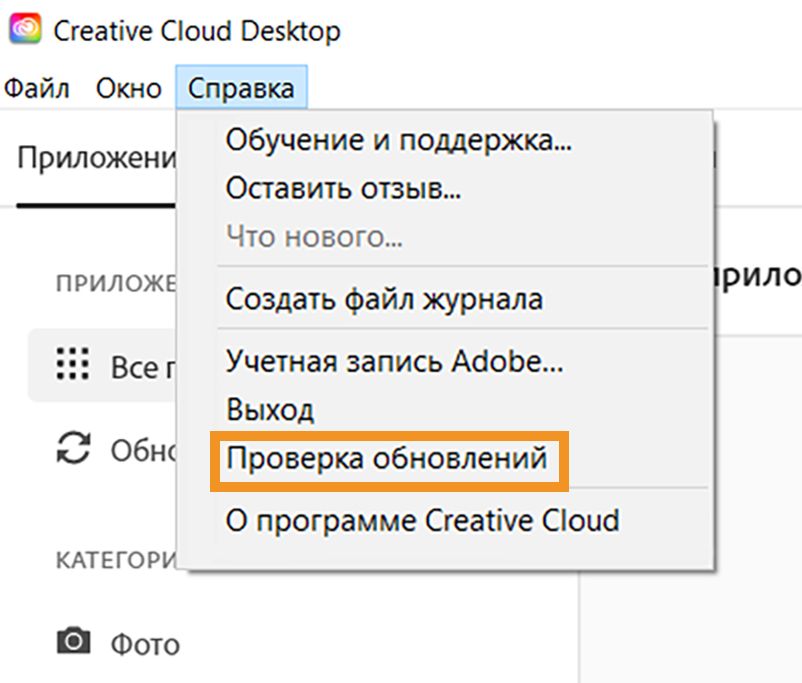Select the all apps grid icon

(73, 365)
